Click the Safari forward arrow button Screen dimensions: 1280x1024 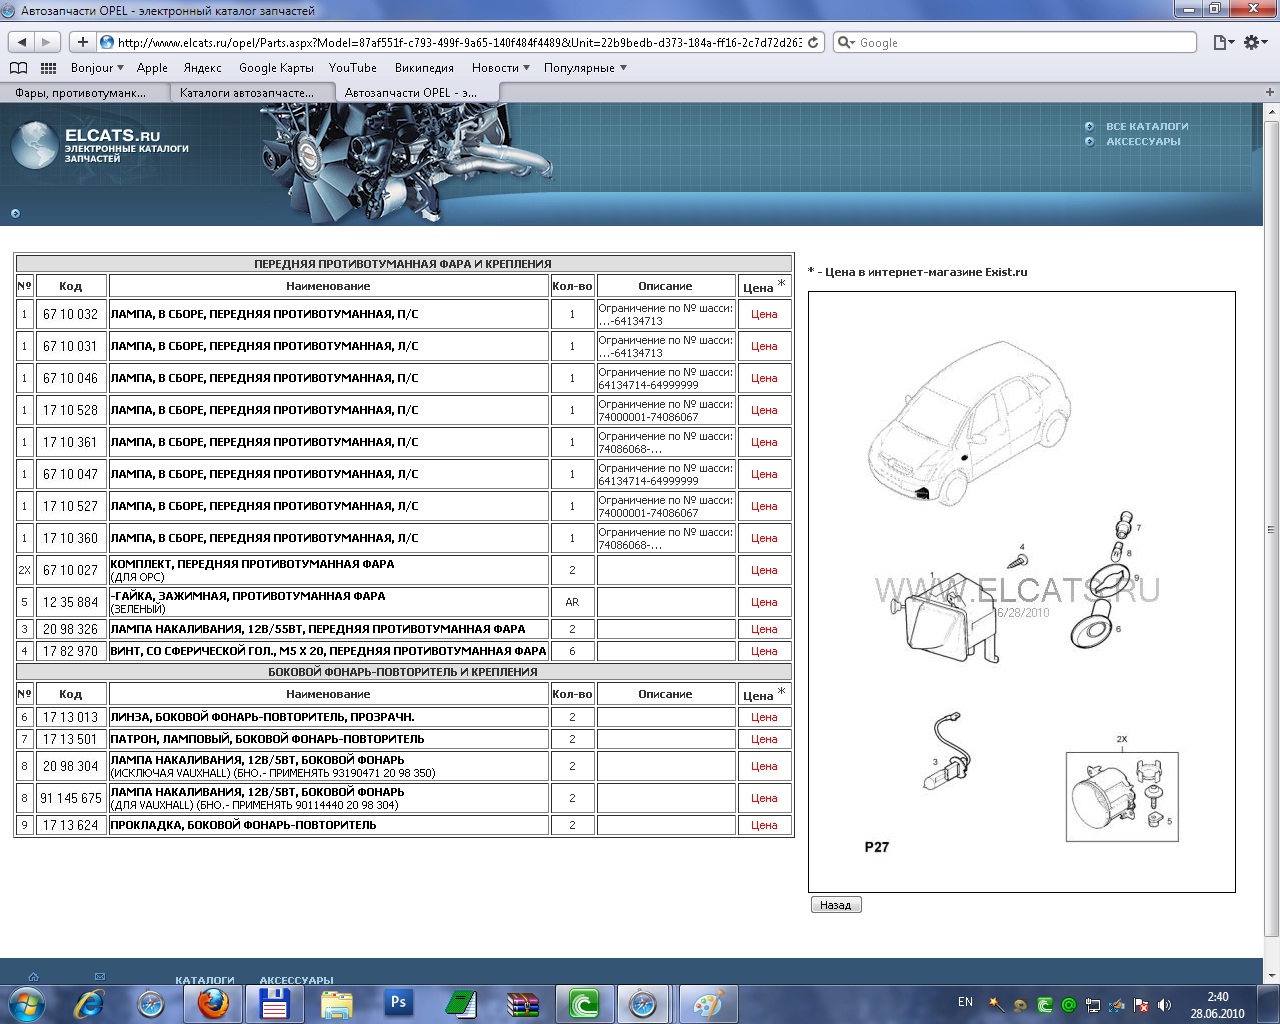[48, 42]
